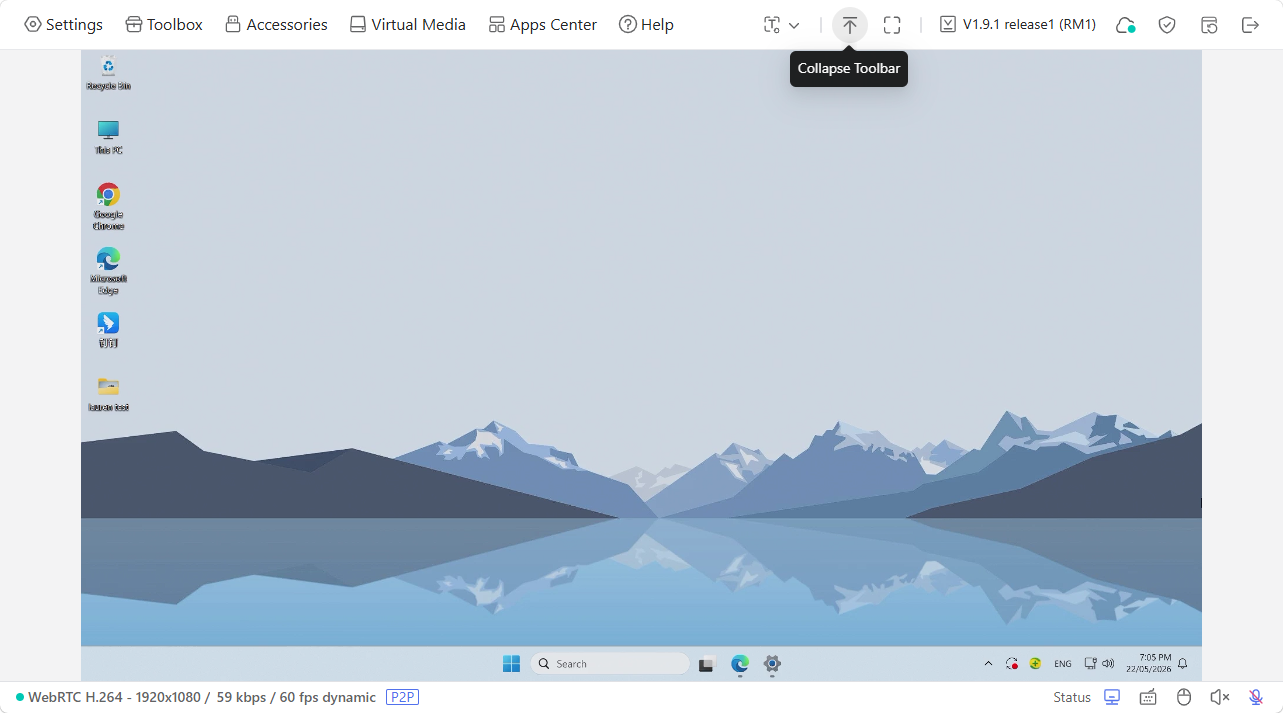Click the shield security icon

point(1167,25)
